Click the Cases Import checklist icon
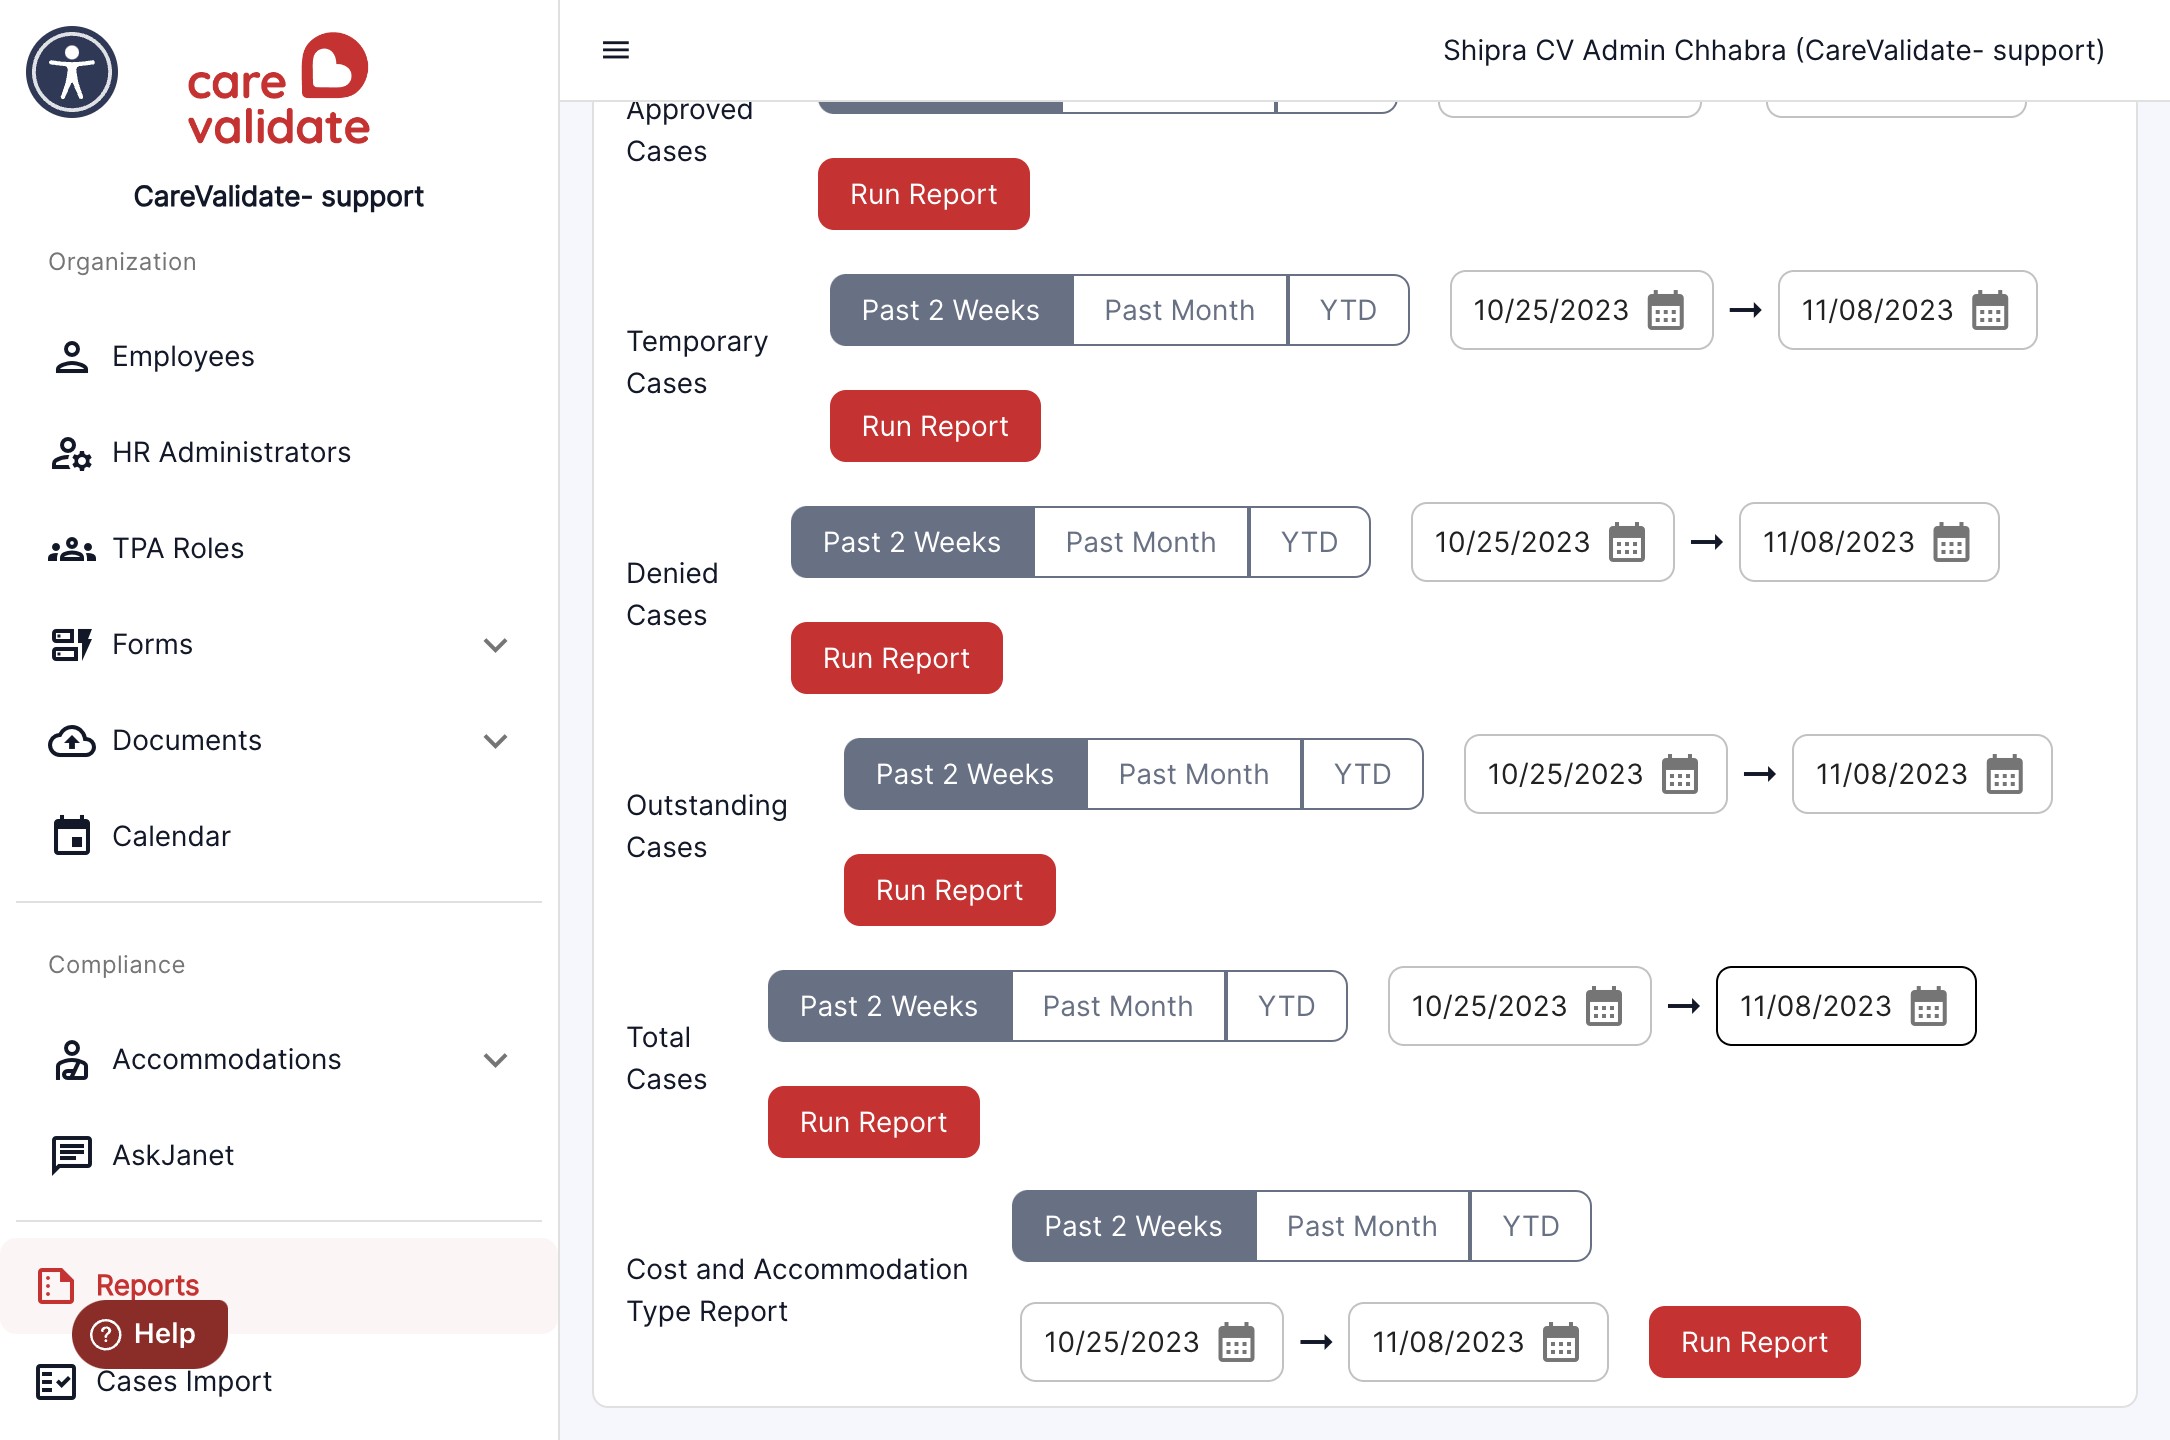Screen dimensions: 2170x1440 pyautogui.click(x=56, y=1382)
